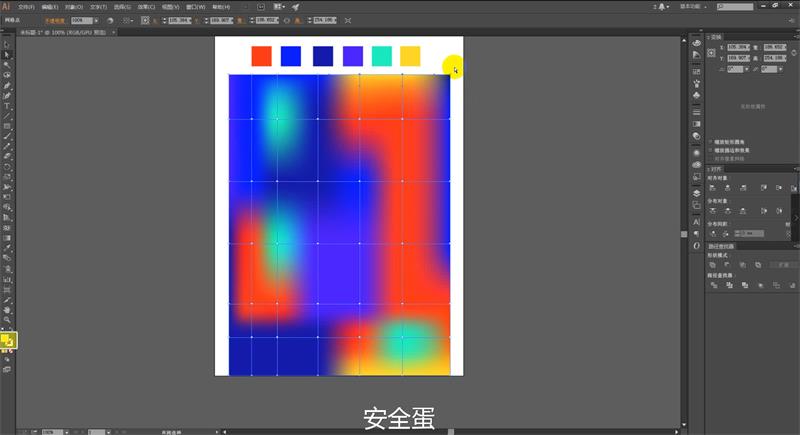This screenshot has width=800, height=435.
Task: Select the Line Segment tool
Action: click(7, 116)
